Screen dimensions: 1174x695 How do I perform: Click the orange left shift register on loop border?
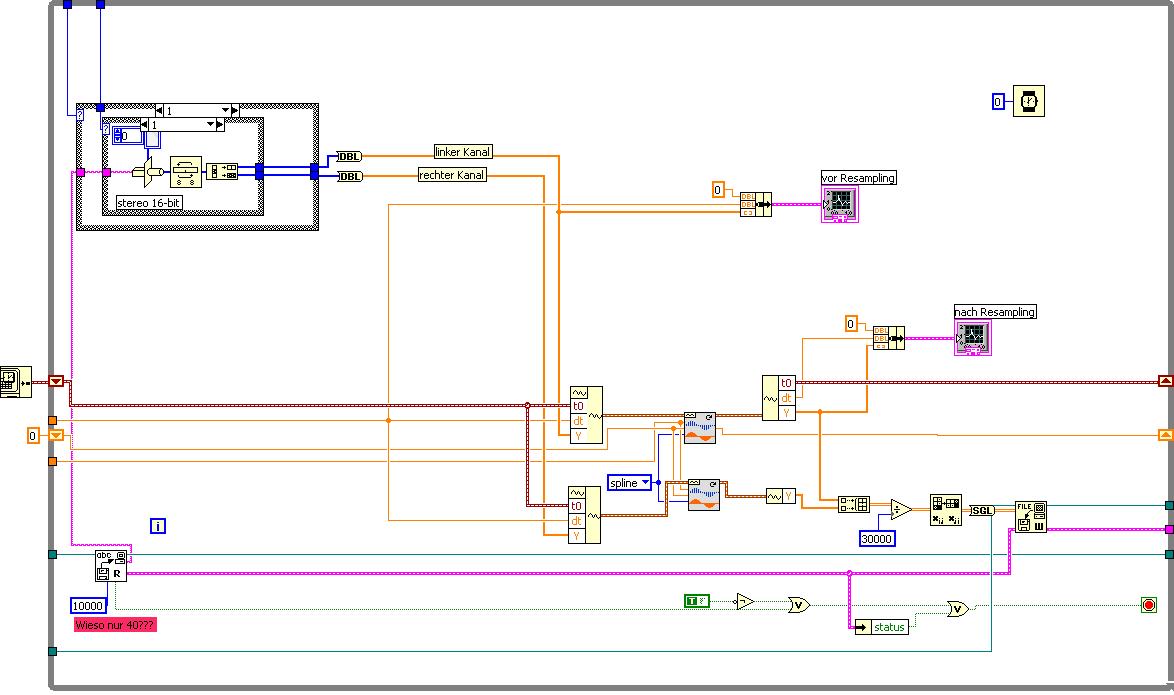tap(56, 436)
